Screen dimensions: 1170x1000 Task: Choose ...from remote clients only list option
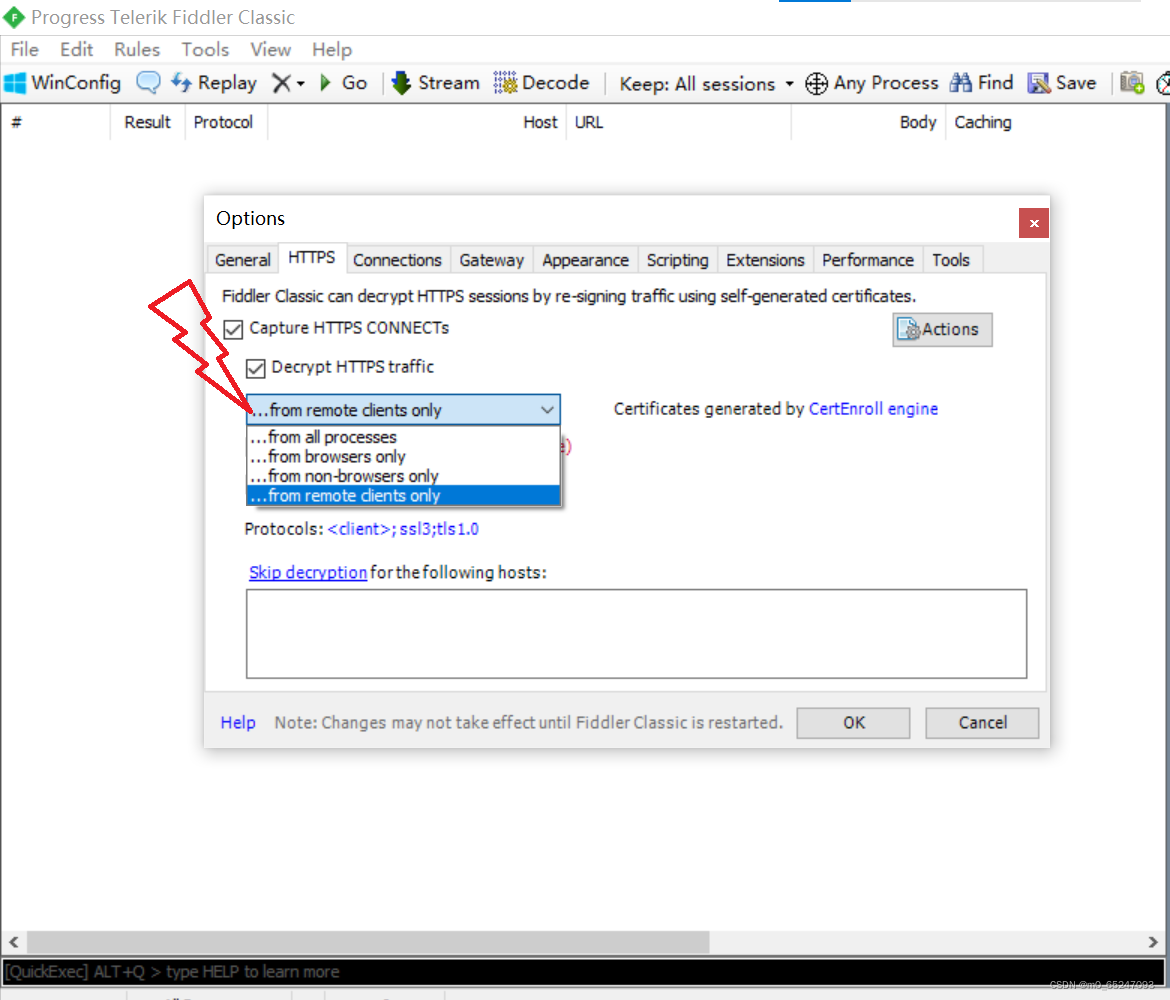click(403, 496)
